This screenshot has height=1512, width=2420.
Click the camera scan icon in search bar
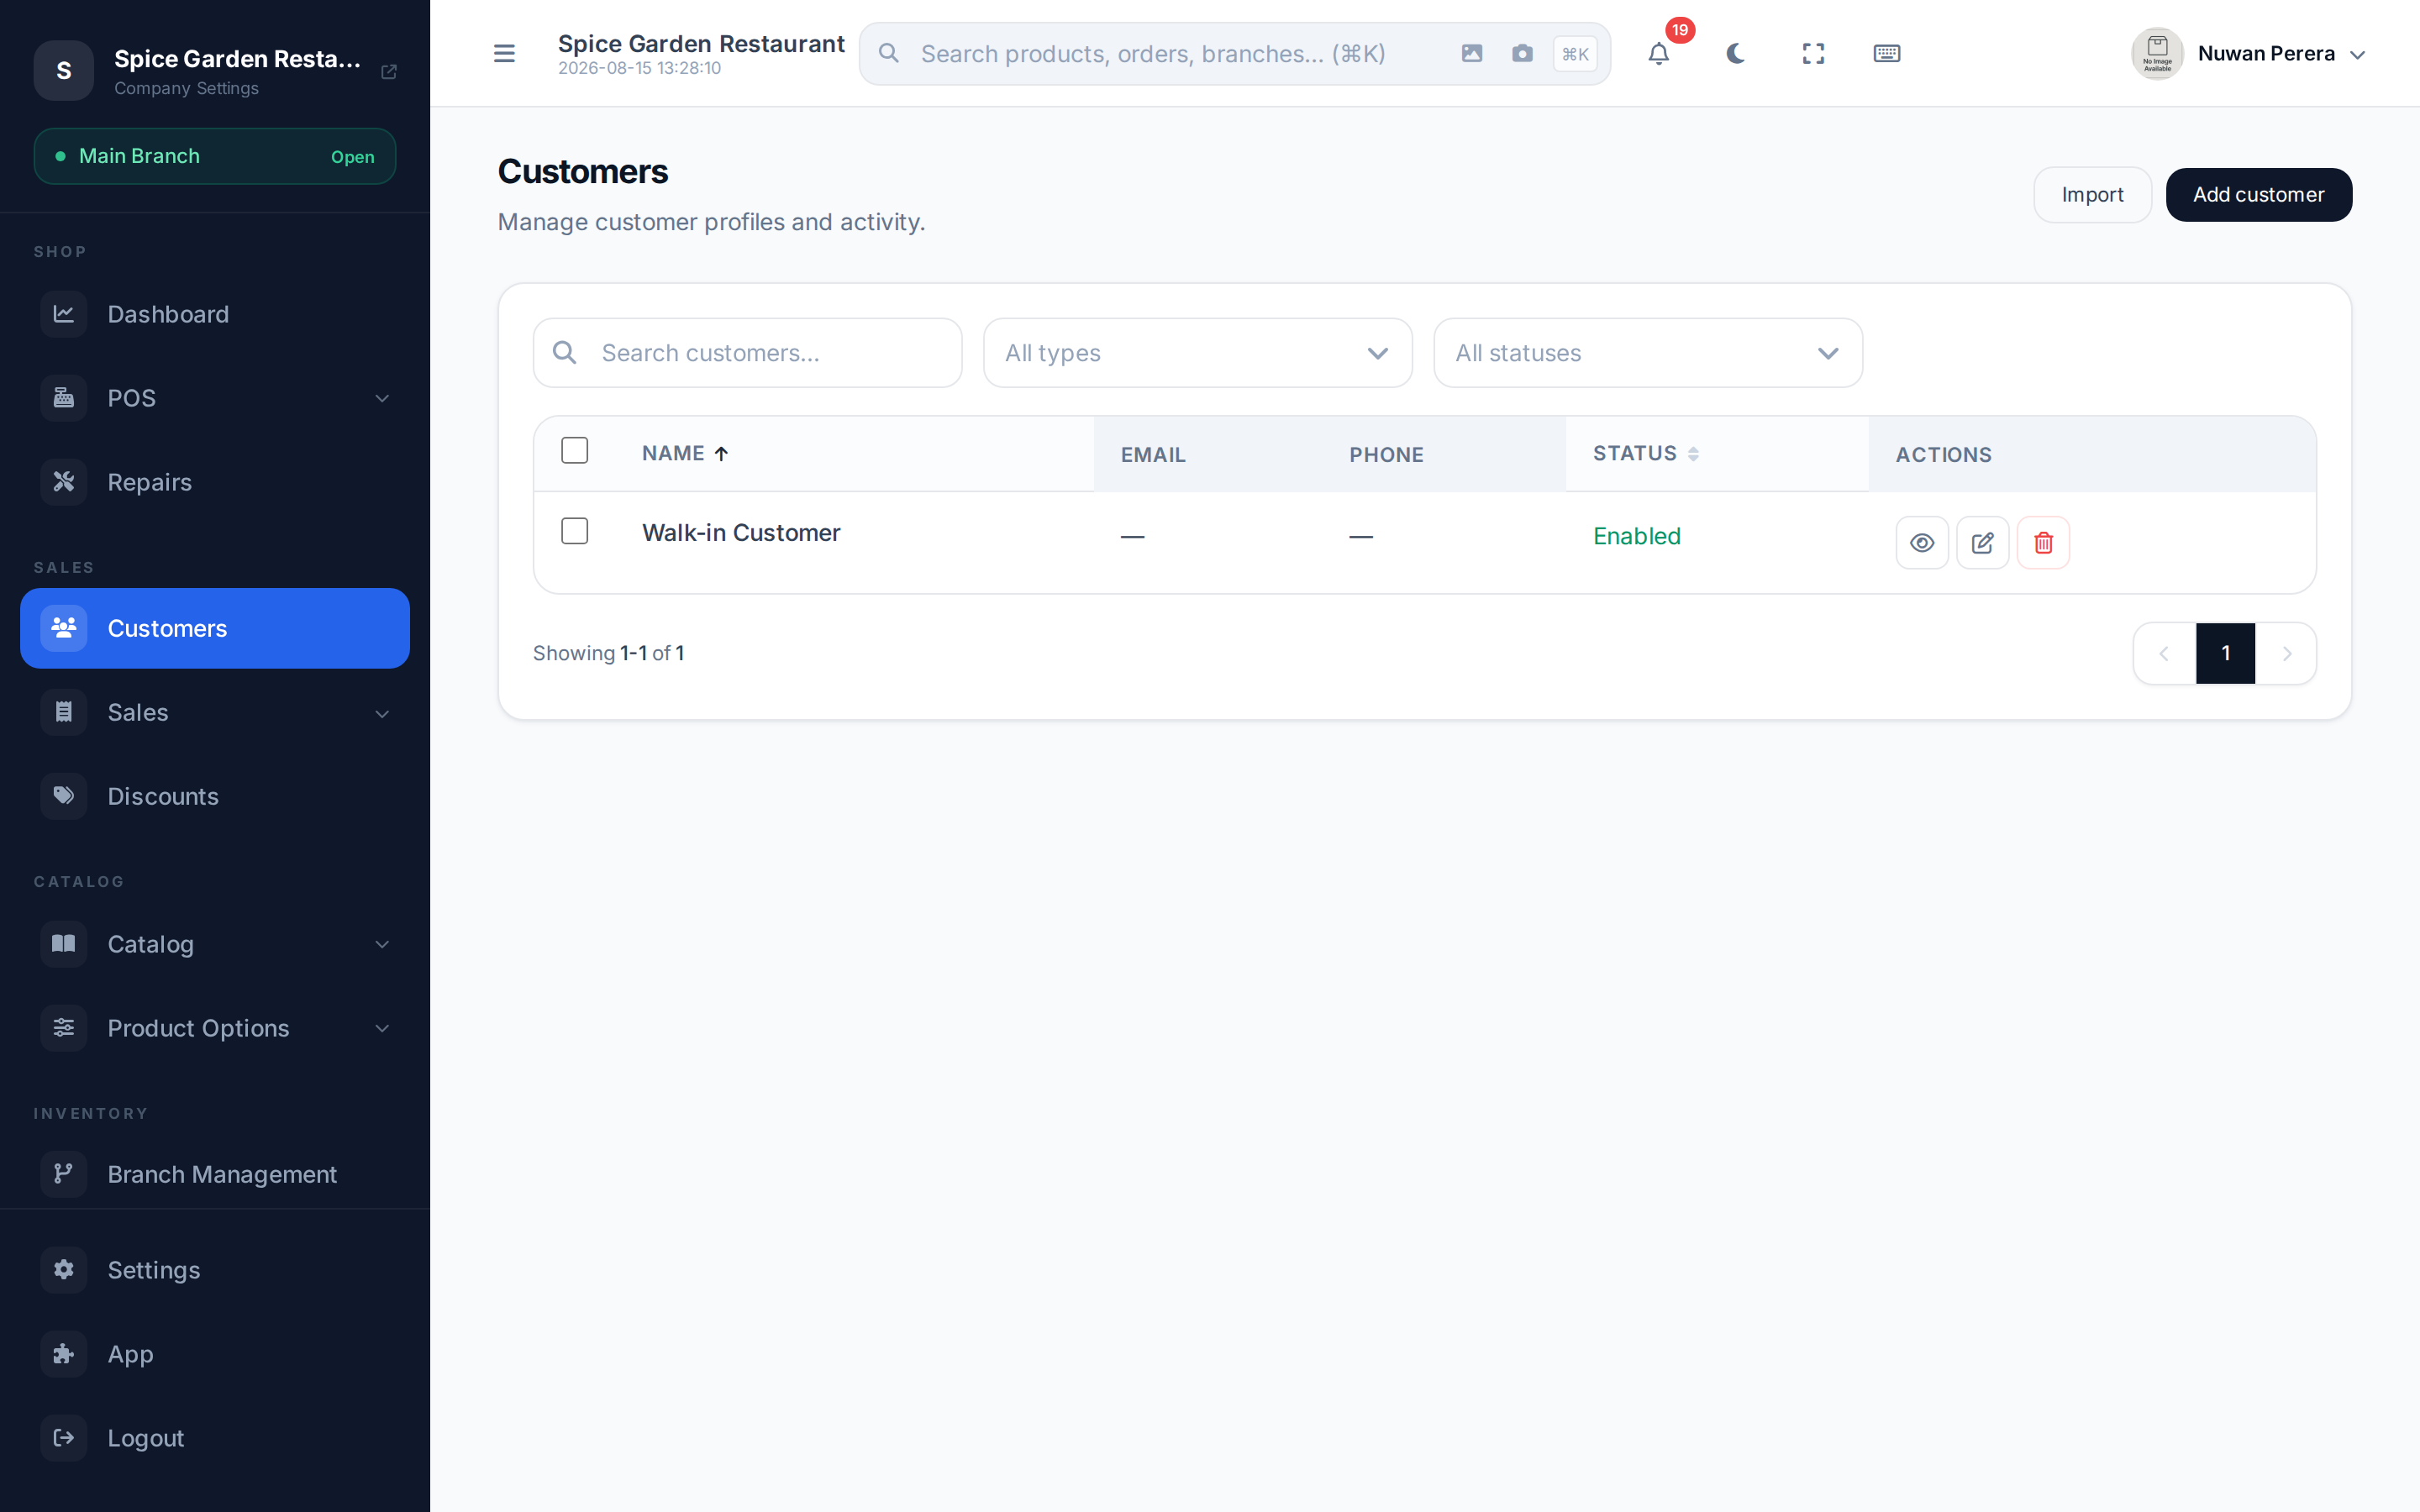click(1522, 54)
